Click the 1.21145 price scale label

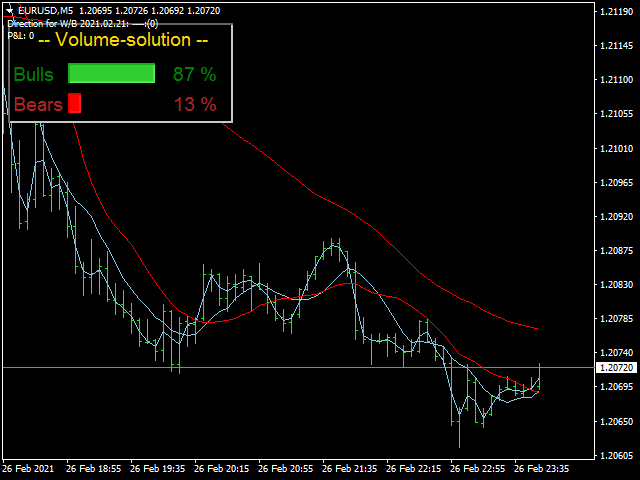tap(616, 46)
